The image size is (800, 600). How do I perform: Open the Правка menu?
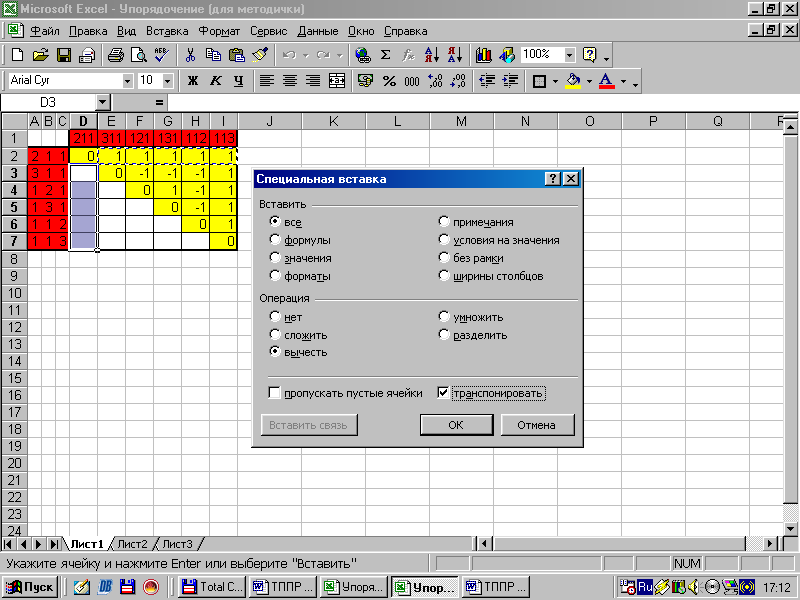point(88,31)
